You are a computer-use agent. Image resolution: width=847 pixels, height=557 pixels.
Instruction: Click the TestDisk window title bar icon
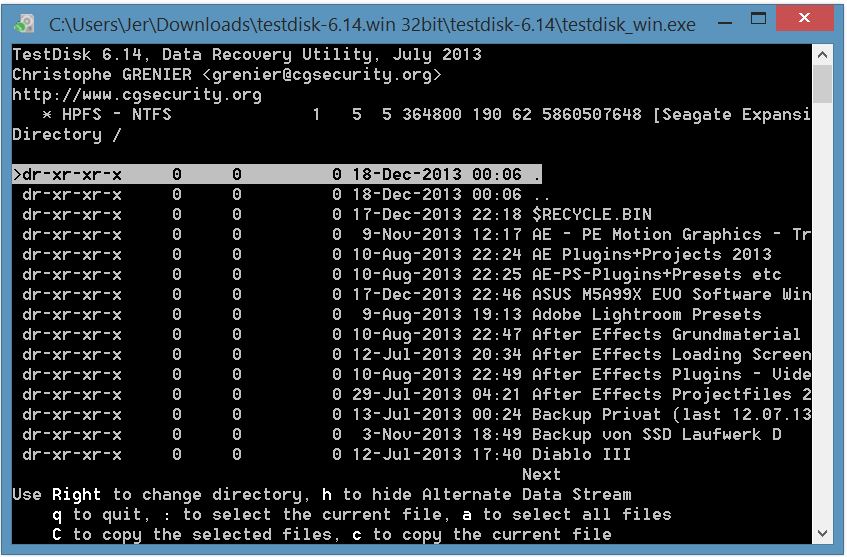tap(24, 23)
